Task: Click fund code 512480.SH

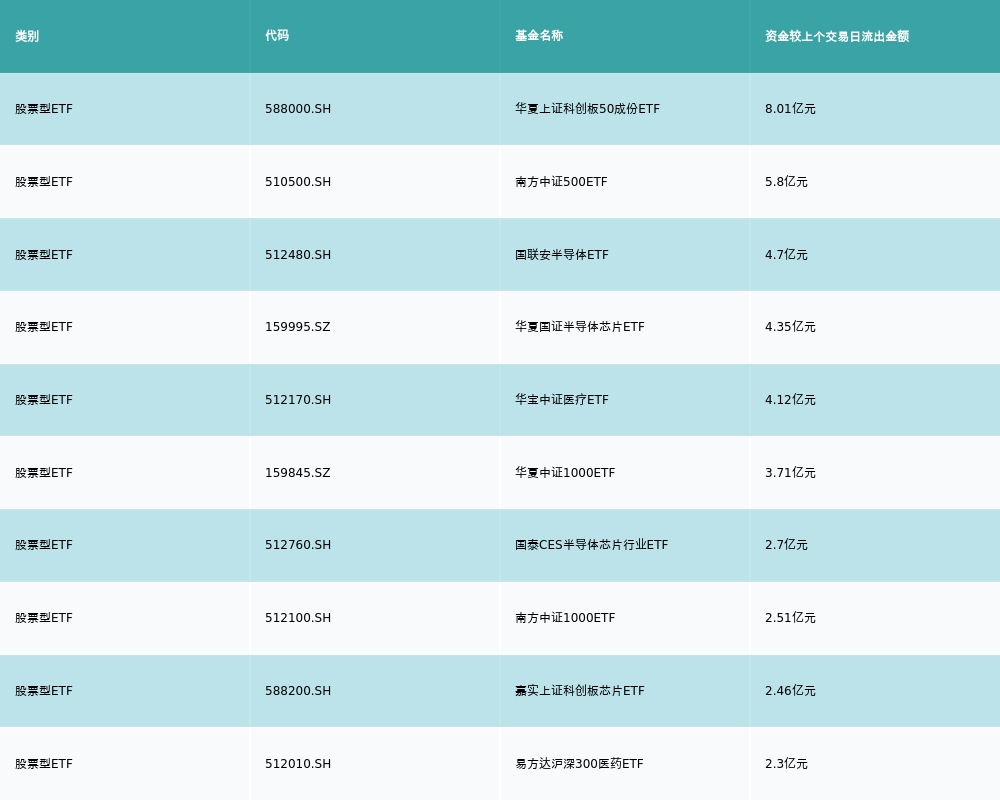Action: pos(298,255)
